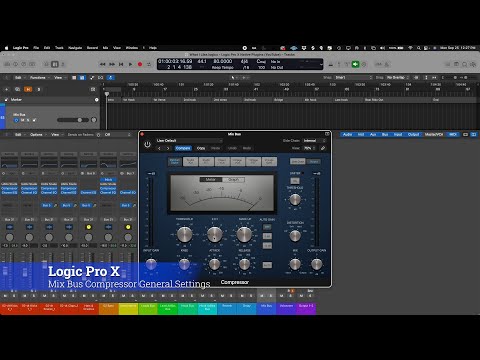This screenshot has height=360, width=480.
Task: Click the compressor Make Up knob
Action: tap(244, 234)
